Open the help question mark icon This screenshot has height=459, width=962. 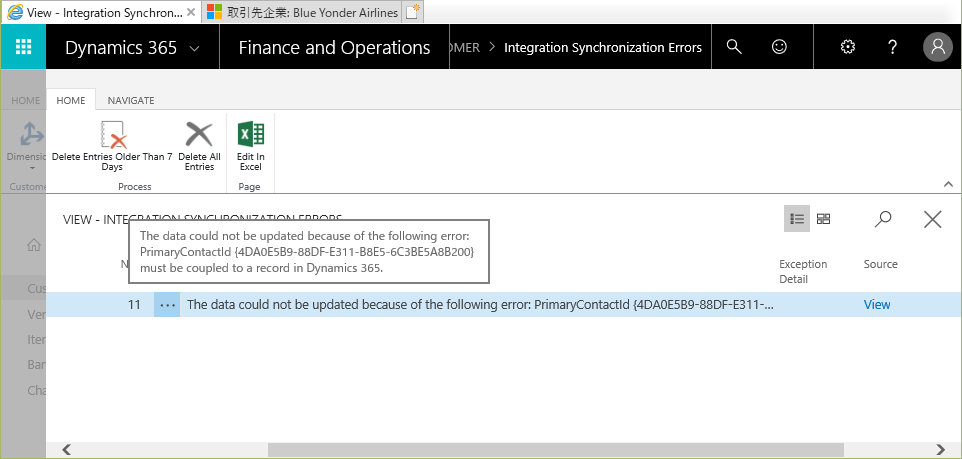point(893,47)
